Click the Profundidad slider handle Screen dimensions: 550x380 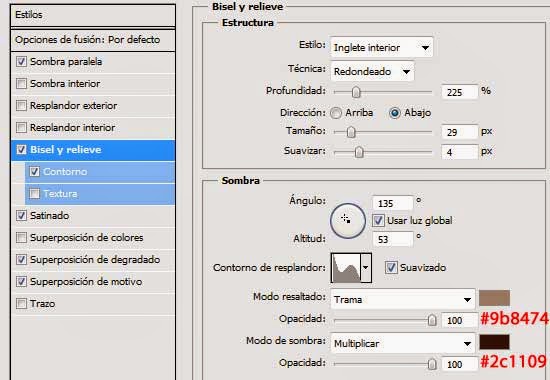[x=356, y=92]
